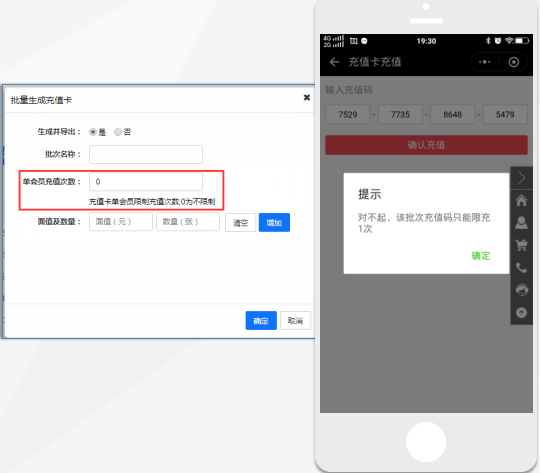Tap the phone call sidebar icon
Image resolution: width=540 pixels, height=473 pixels.
521,268
